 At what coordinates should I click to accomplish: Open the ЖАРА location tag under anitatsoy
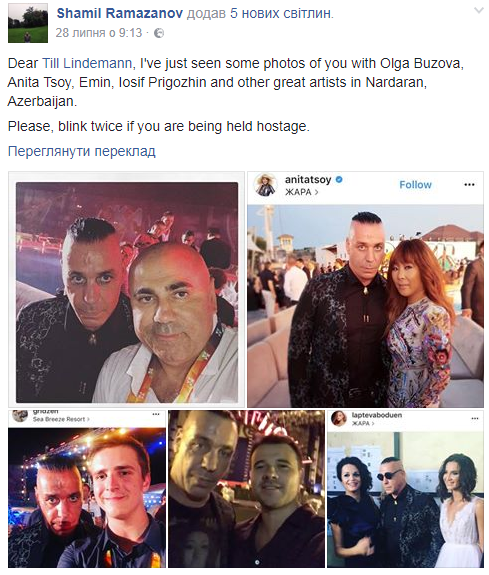click(x=302, y=192)
